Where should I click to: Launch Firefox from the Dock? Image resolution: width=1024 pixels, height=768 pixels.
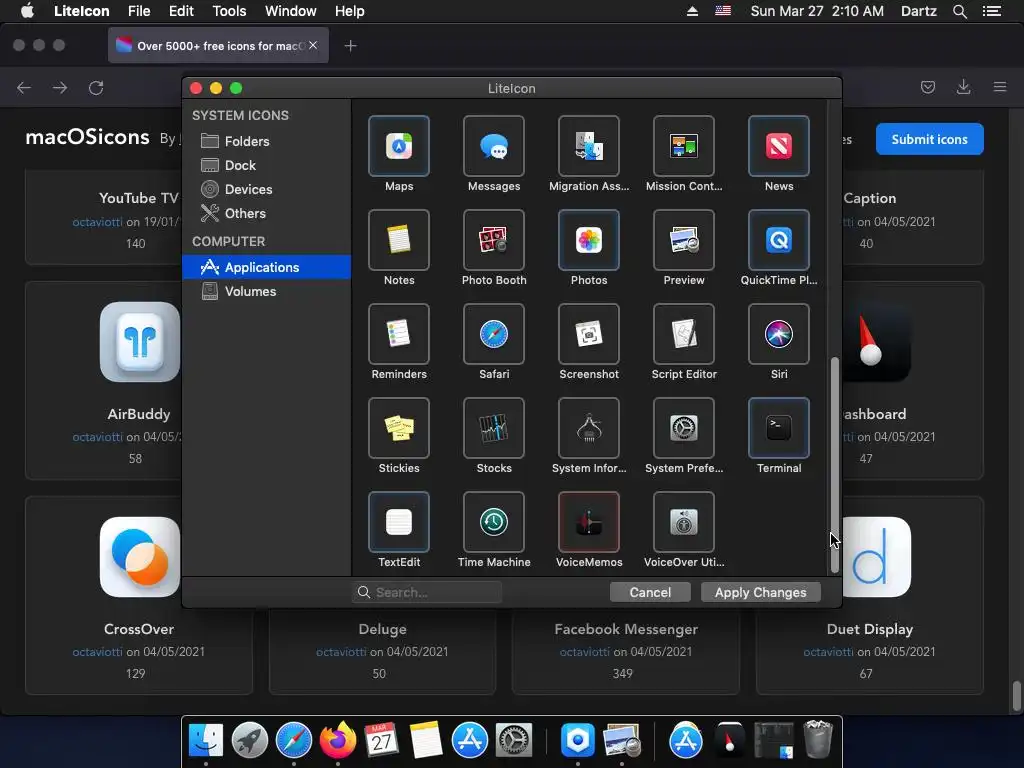tap(338, 740)
